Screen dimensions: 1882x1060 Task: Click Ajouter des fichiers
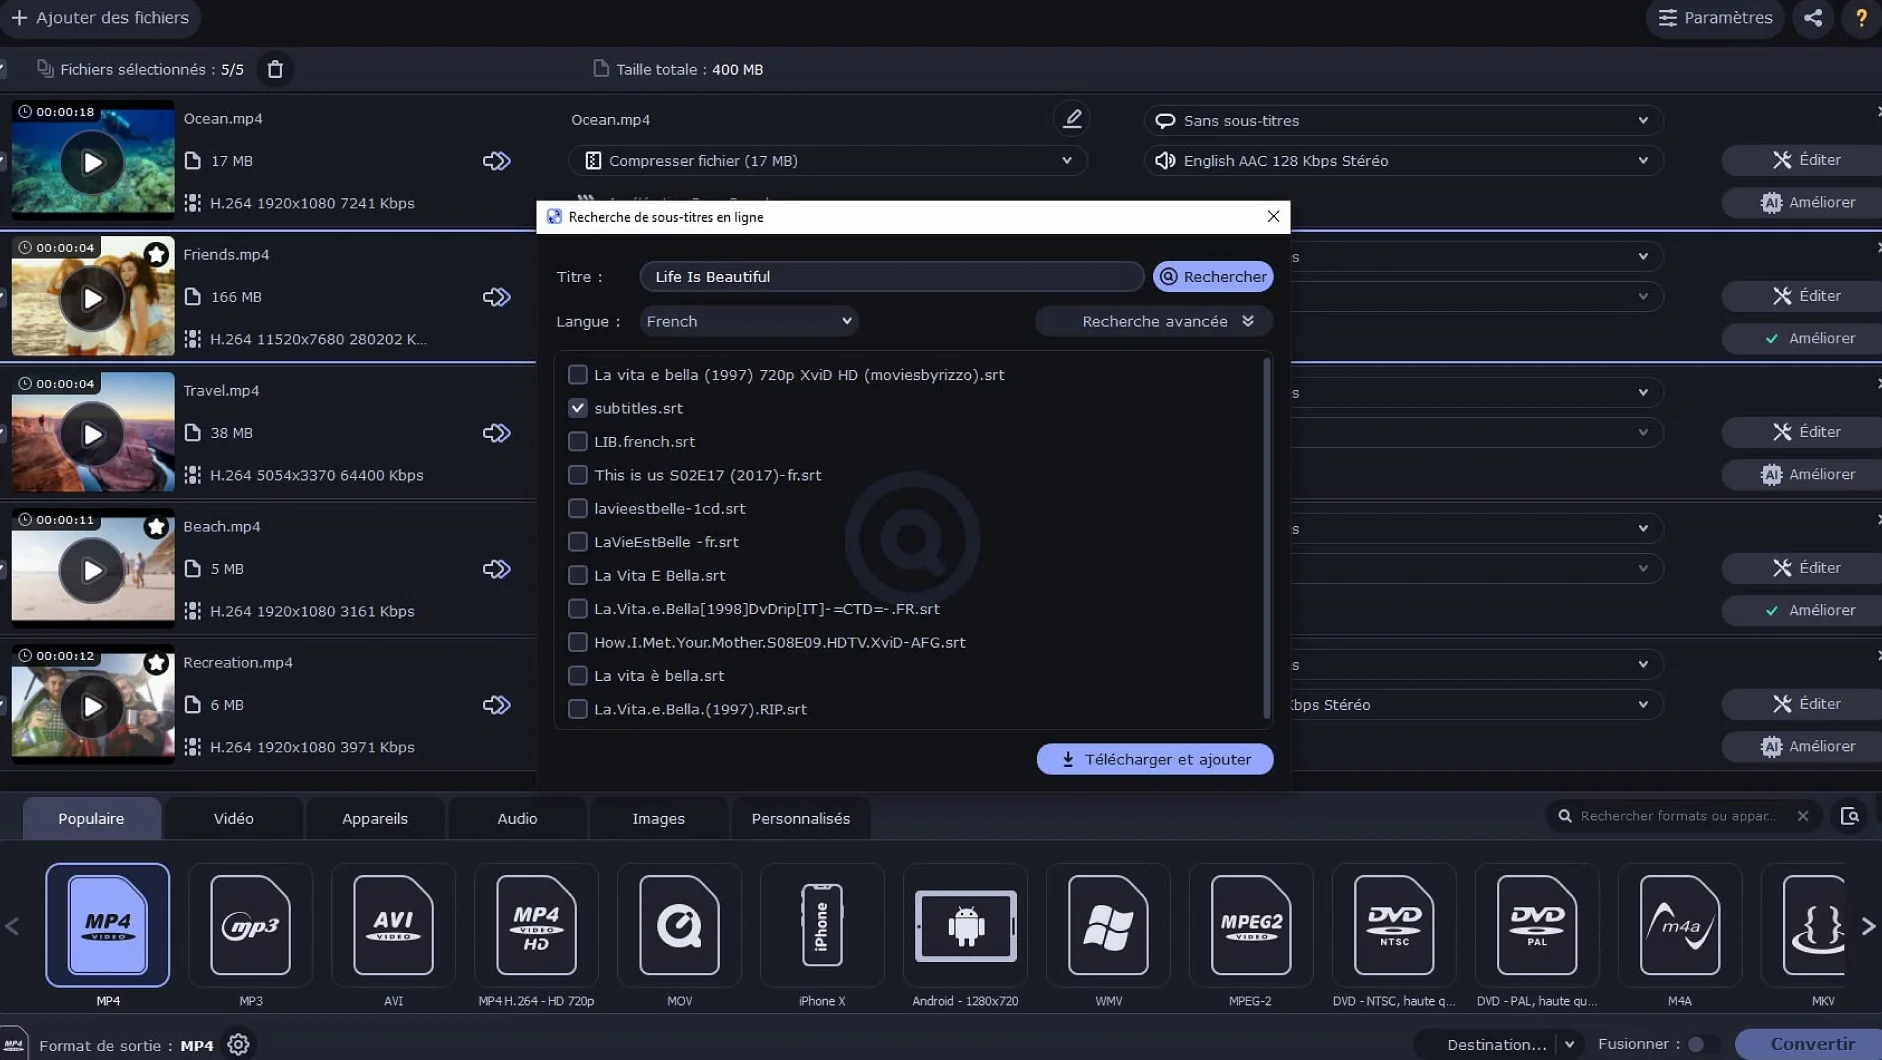99,18
